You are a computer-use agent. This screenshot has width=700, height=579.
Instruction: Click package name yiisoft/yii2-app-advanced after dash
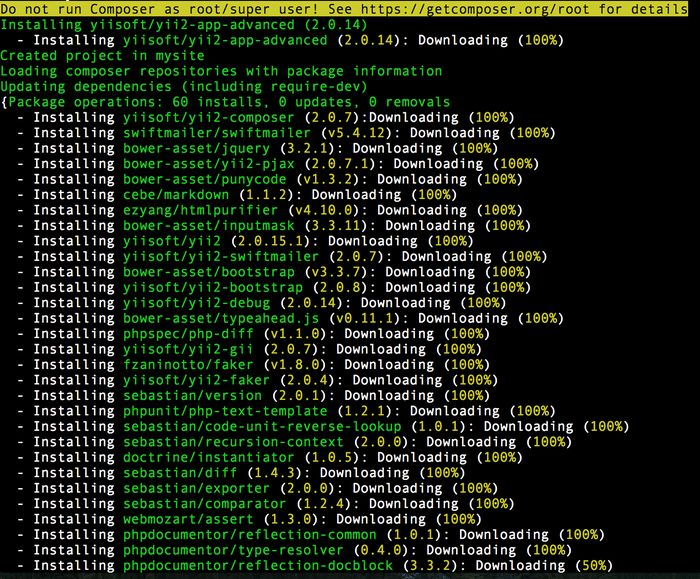225,40
